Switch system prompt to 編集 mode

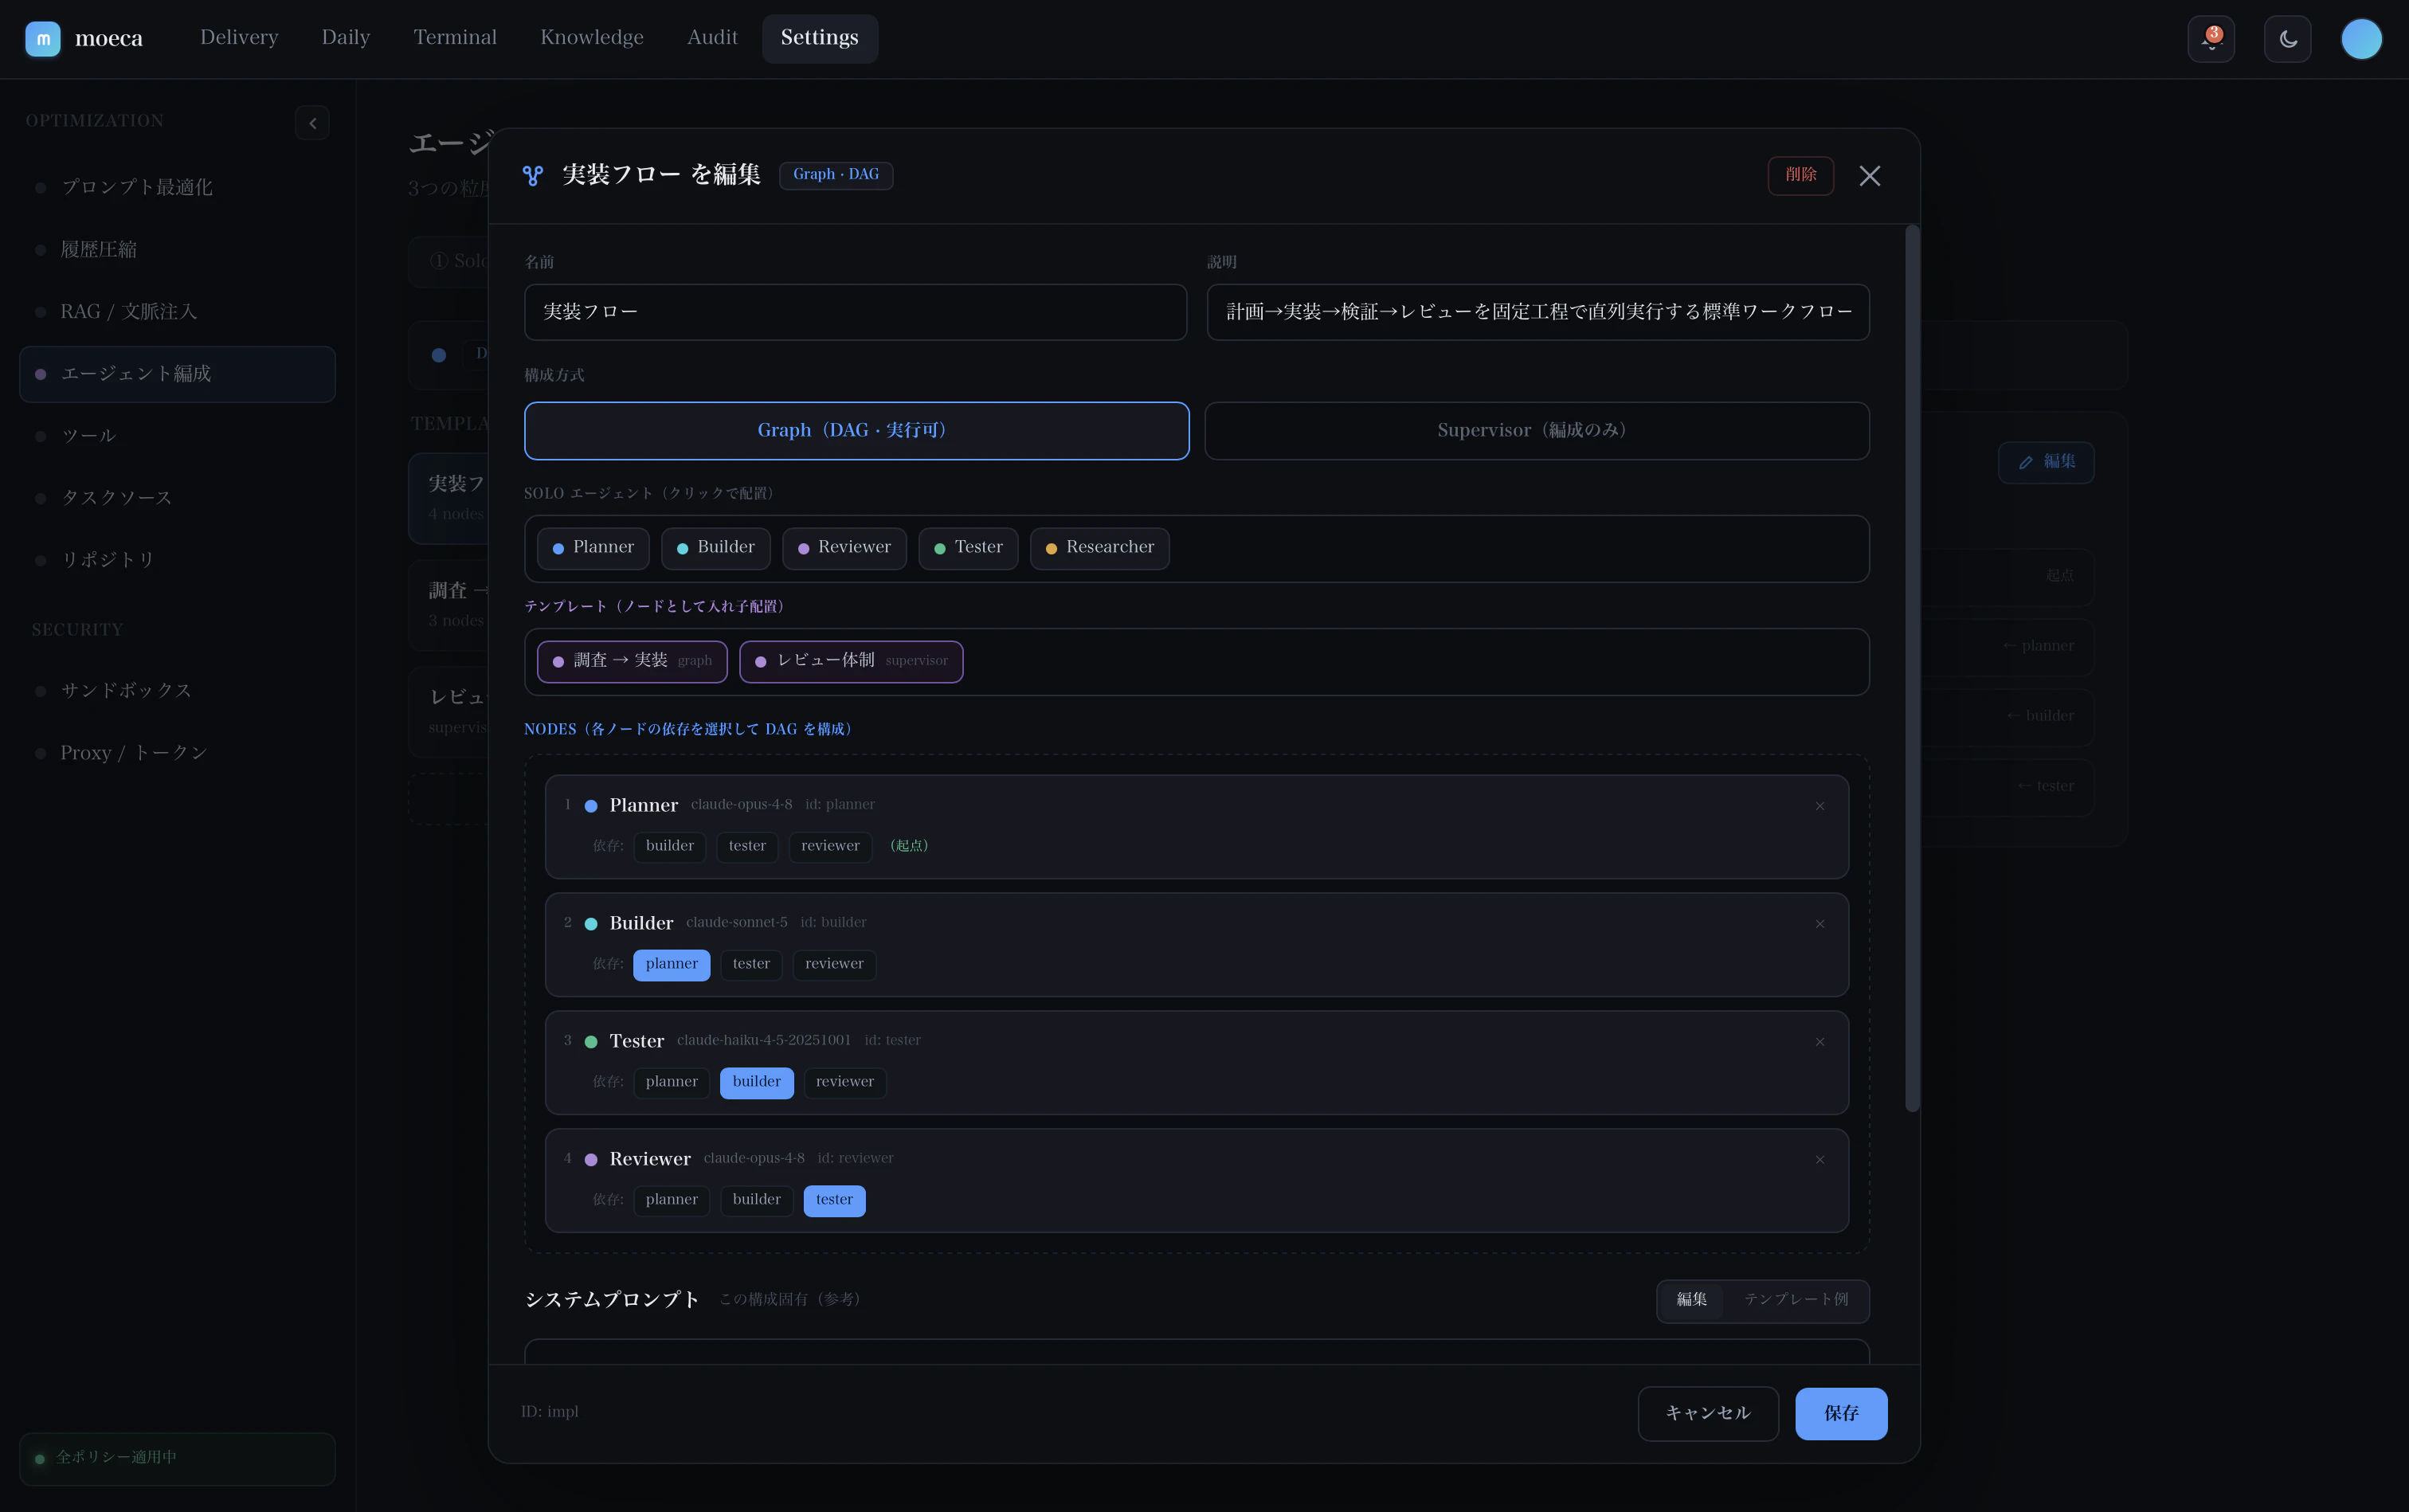(1691, 1300)
